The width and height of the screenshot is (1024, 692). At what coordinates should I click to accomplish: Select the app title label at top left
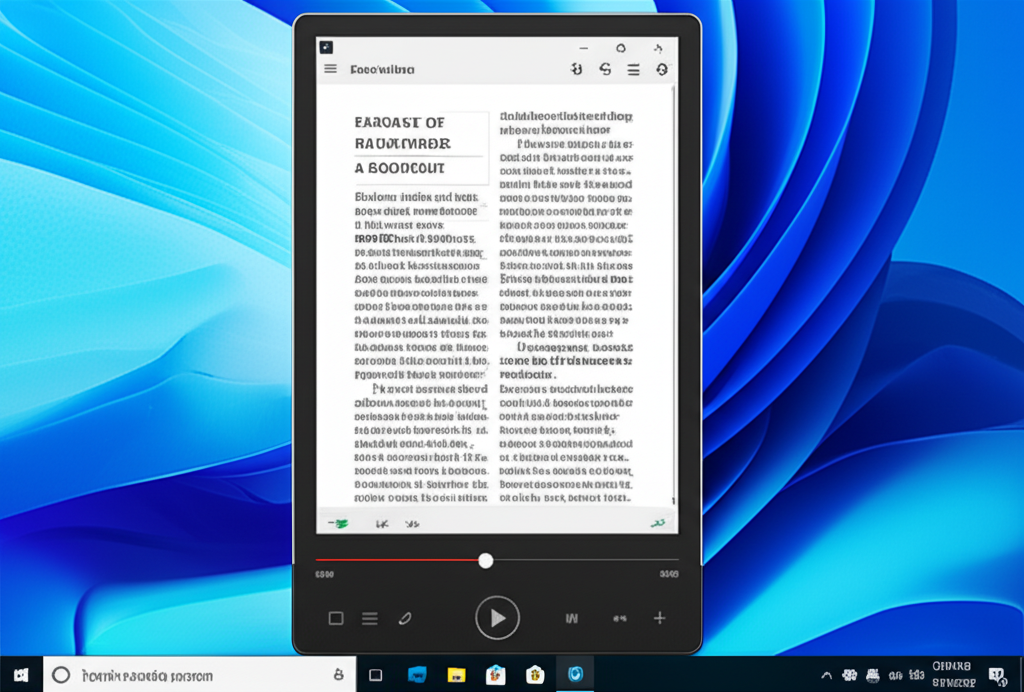(x=384, y=68)
